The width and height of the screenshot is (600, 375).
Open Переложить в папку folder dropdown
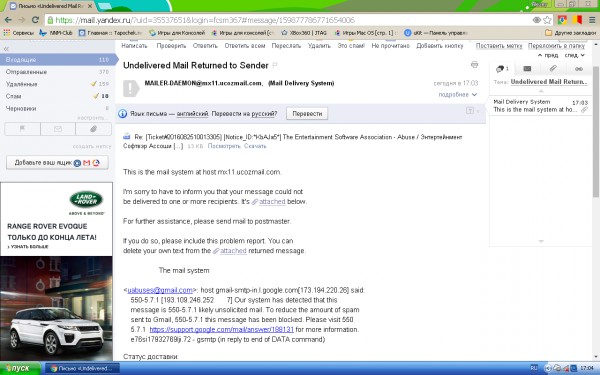pyautogui.click(x=556, y=46)
